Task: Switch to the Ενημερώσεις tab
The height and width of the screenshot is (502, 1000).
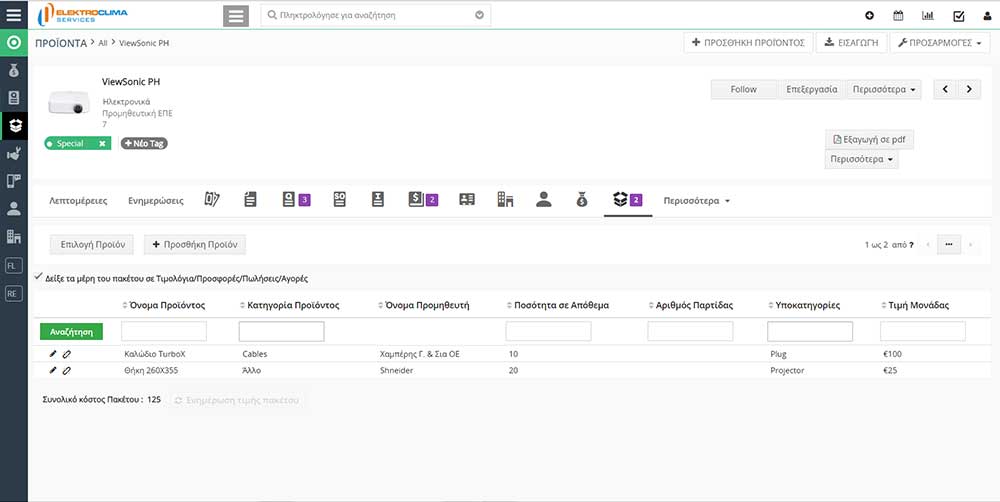Action: click(156, 200)
